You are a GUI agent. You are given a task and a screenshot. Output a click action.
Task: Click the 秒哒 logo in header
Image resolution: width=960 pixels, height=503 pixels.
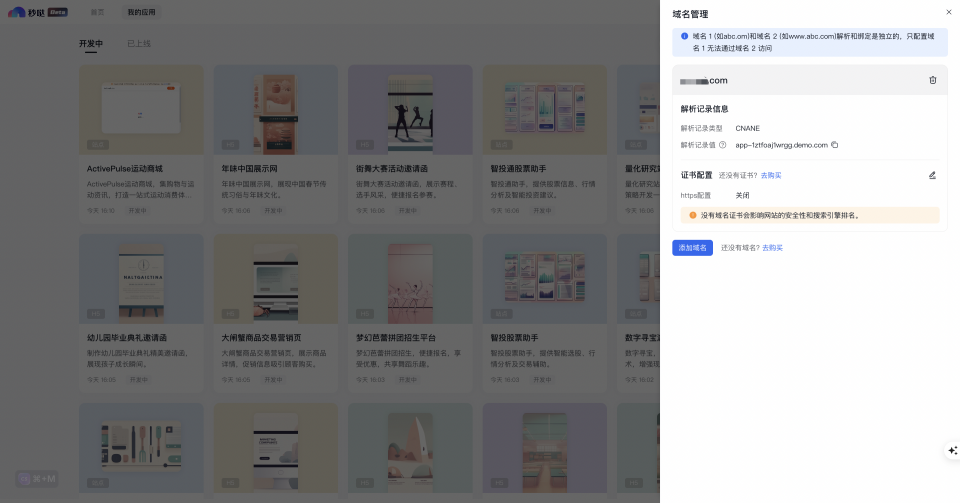pyautogui.click(x=37, y=12)
